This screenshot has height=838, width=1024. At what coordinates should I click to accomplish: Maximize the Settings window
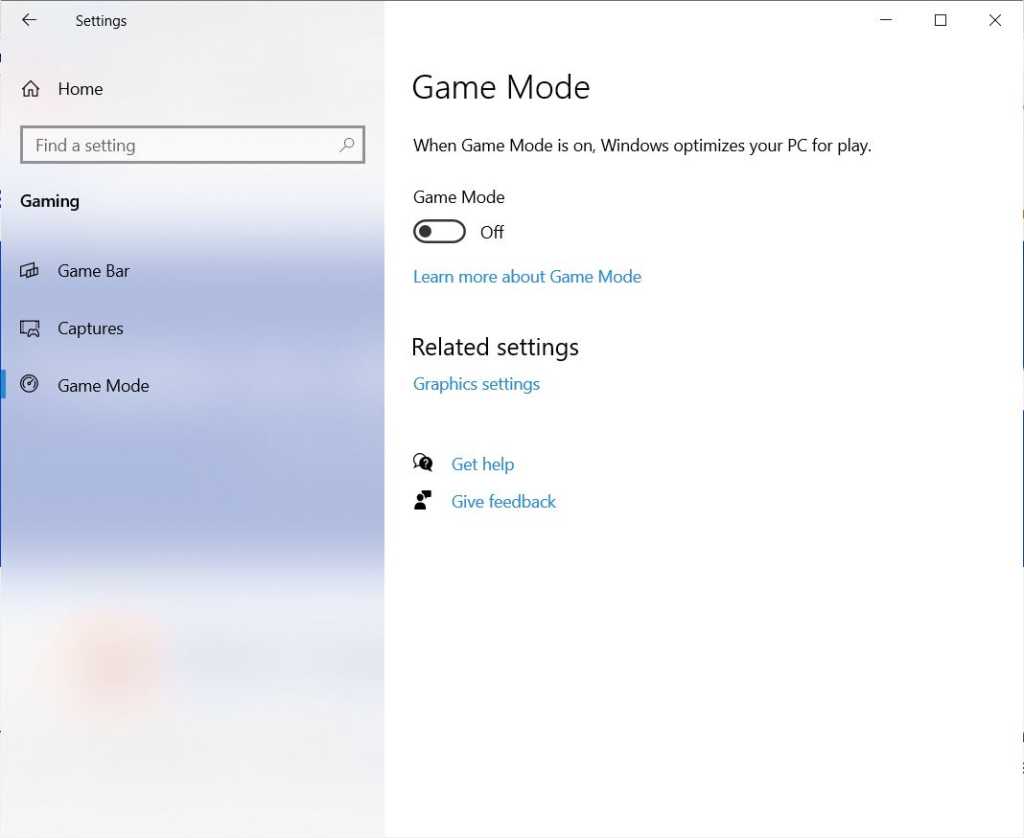tap(940, 20)
